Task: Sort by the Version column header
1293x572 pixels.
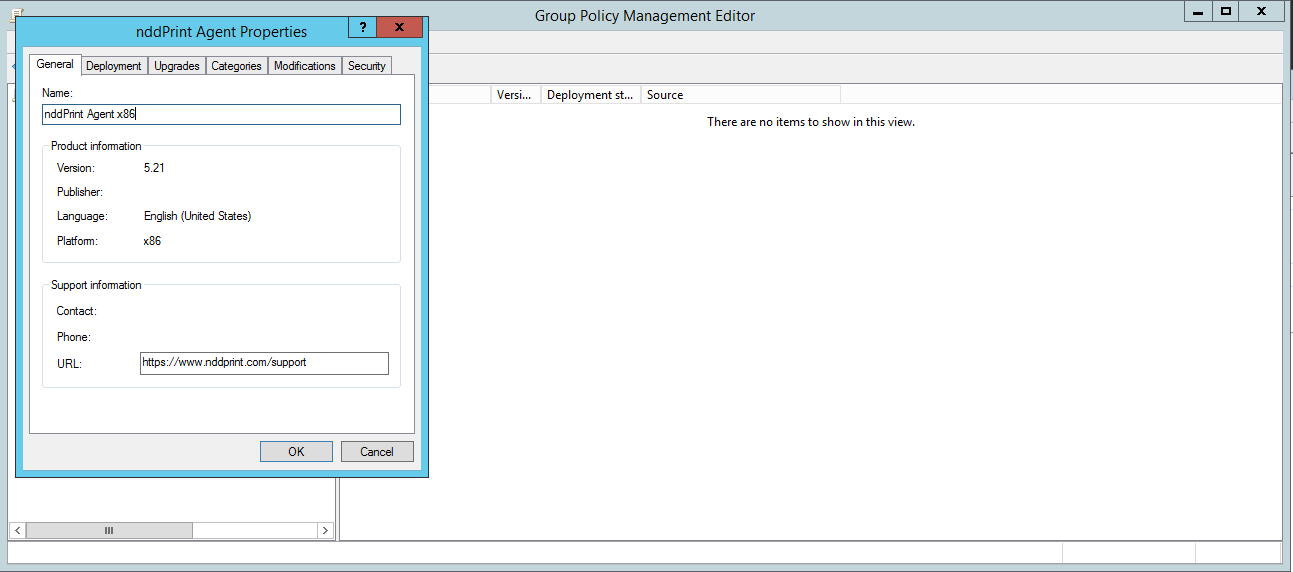Action: [x=516, y=95]
